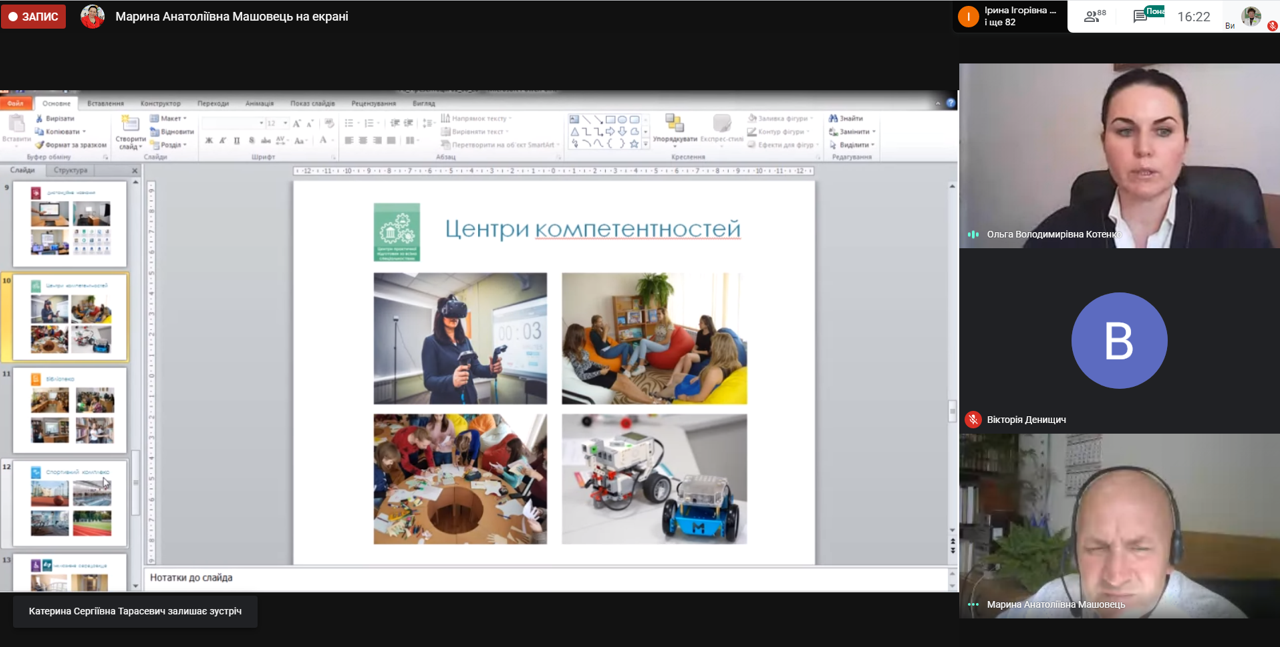Click the Упорядкувати (Arrange) icon
The image size is (1280, 647).
[674, 124]
